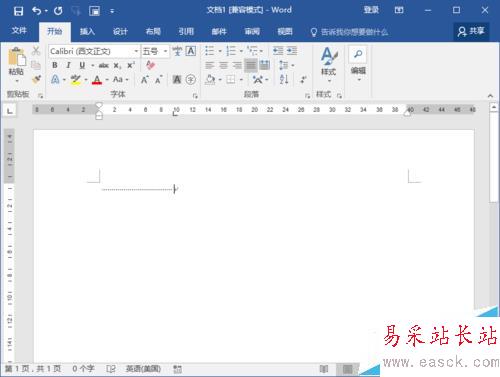Undo the last action

tap(37, 11)
